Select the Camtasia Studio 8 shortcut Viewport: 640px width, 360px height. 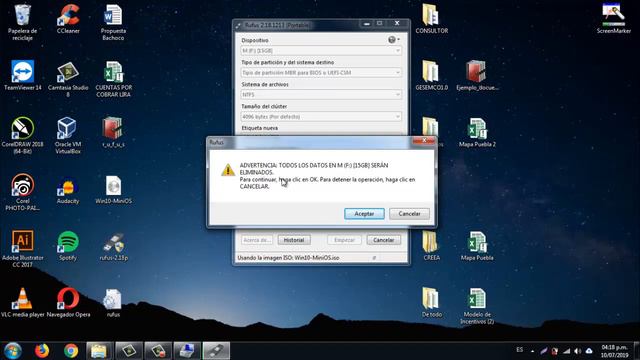pyautogui.click(x=68, y=79)
